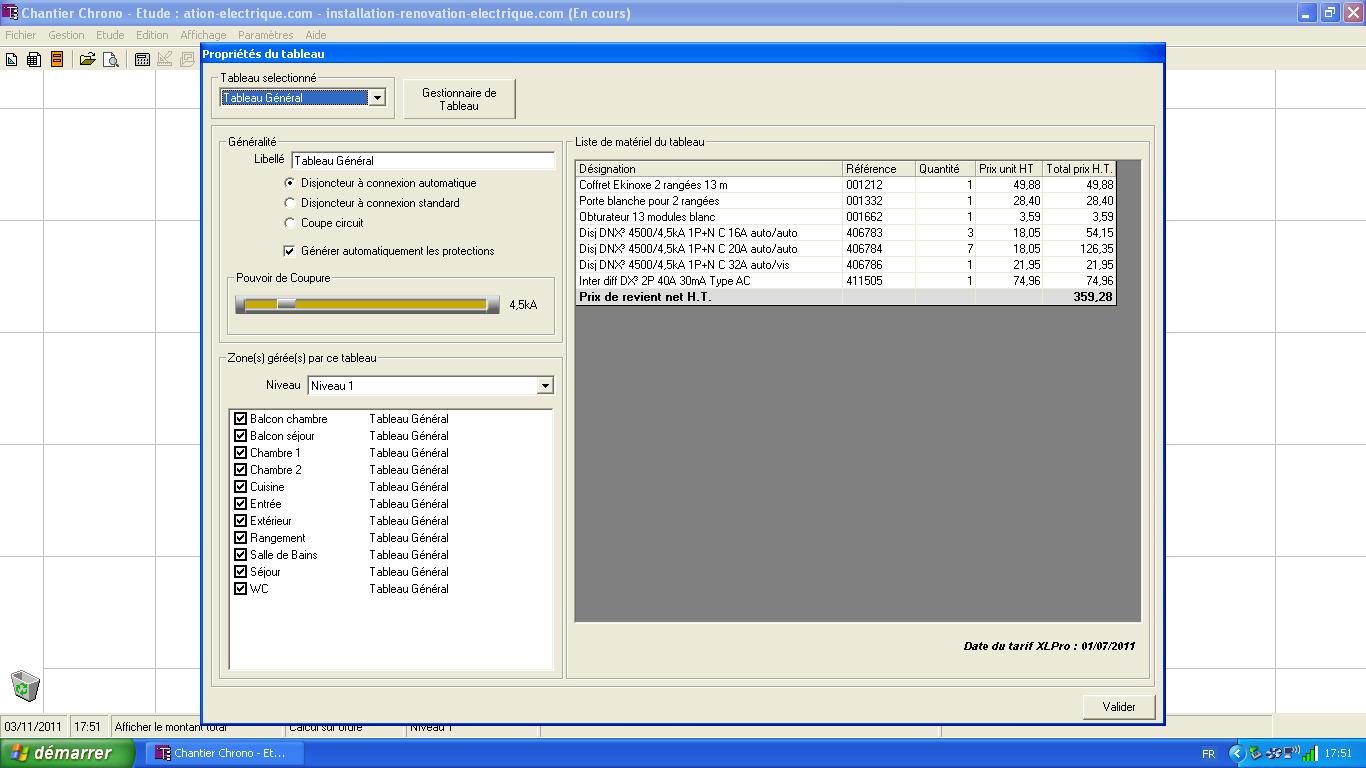Click the greyed set-square drawing icon
The width and height of the screenshot is (1366, 768).
pos(165,60)
